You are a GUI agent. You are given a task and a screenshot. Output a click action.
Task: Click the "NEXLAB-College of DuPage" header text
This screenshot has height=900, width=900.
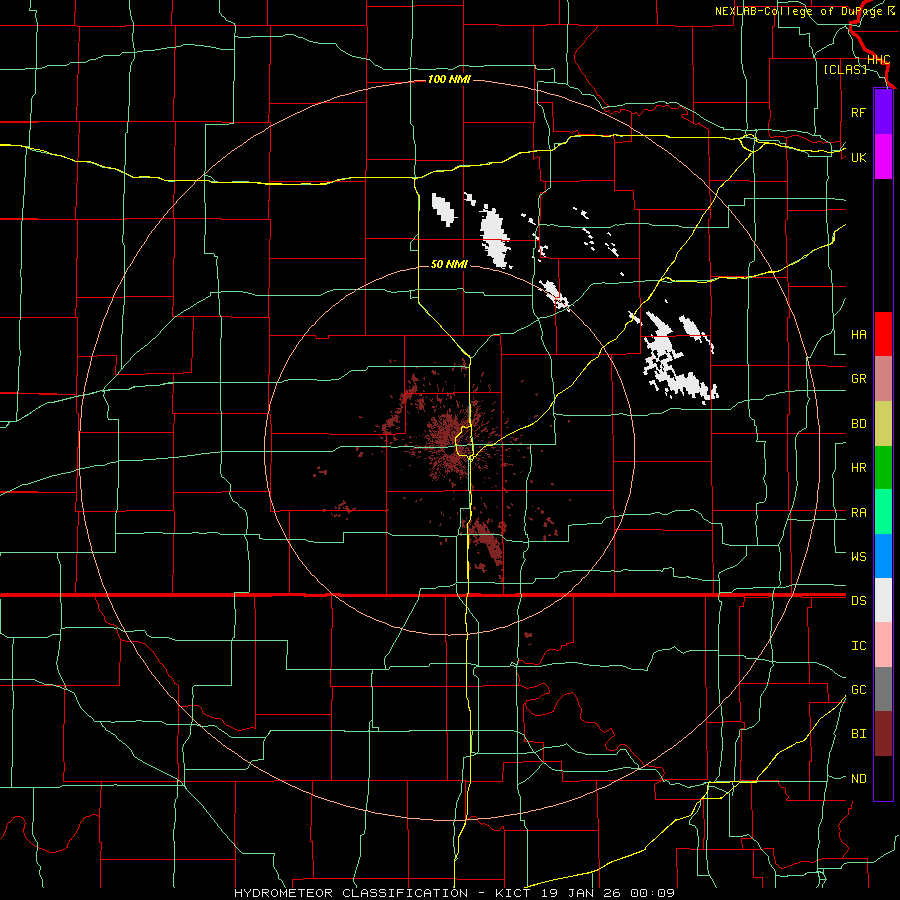coord(800,11)
